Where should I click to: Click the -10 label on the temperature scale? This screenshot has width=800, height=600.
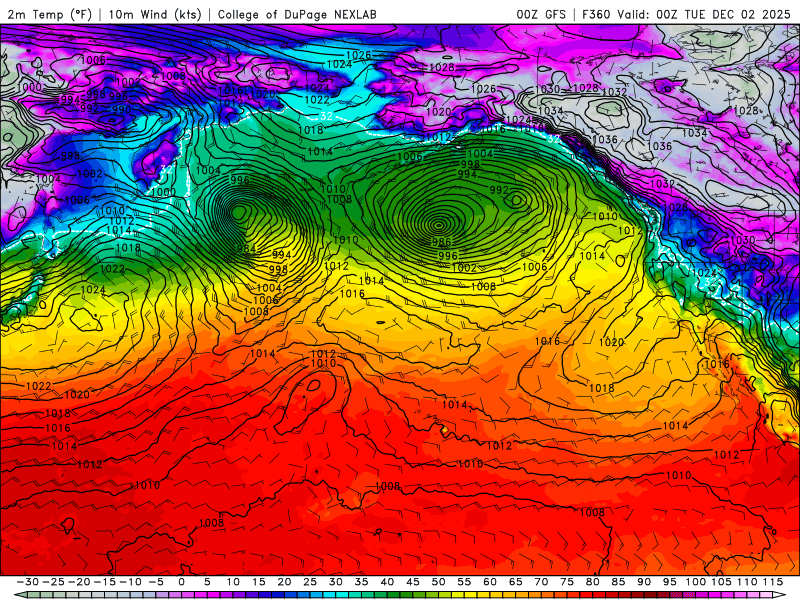point(130,582)
